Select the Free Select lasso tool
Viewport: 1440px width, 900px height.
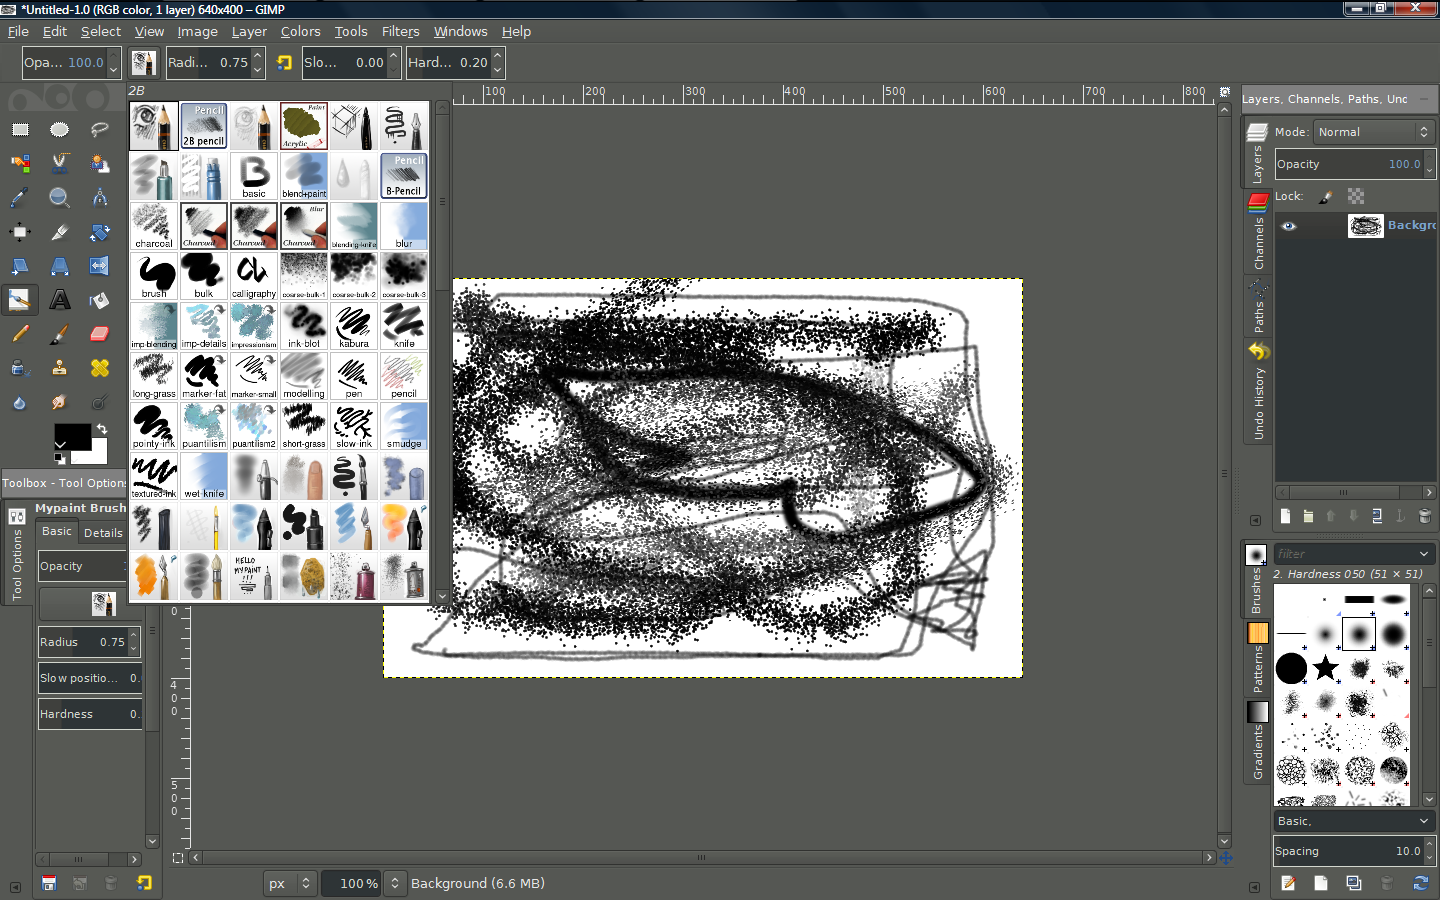point(100,129)
